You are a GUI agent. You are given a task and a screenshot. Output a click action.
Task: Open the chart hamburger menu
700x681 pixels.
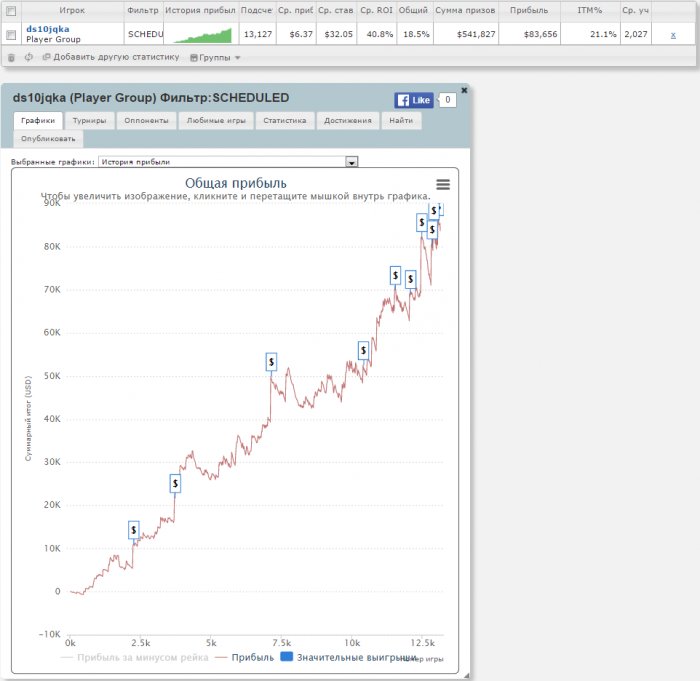pyautogui.click(x=443, y=184)
